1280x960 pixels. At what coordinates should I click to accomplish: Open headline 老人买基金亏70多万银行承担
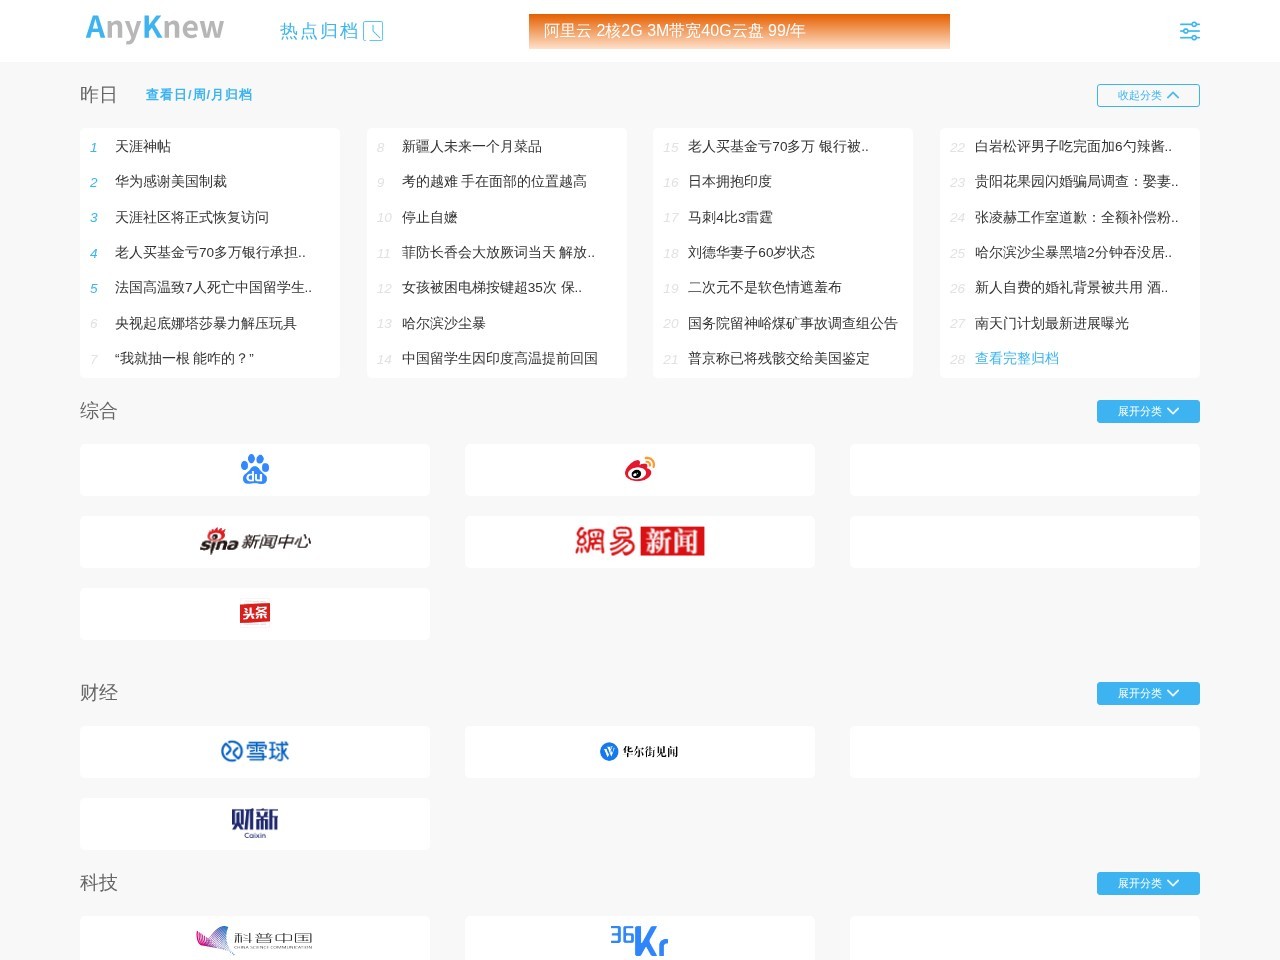point(210,252)
